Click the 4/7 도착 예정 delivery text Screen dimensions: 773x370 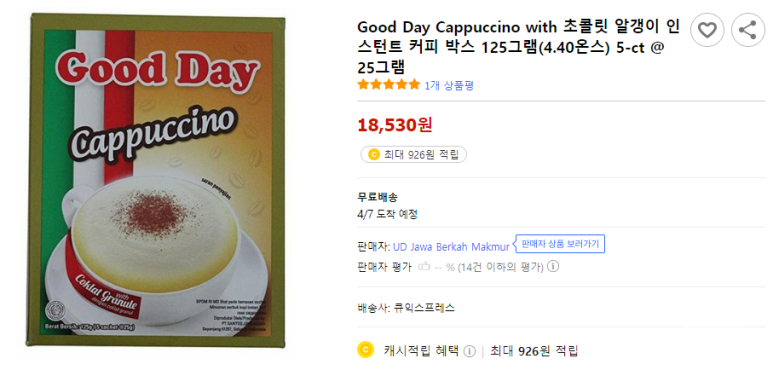click(x=387, y=214)
